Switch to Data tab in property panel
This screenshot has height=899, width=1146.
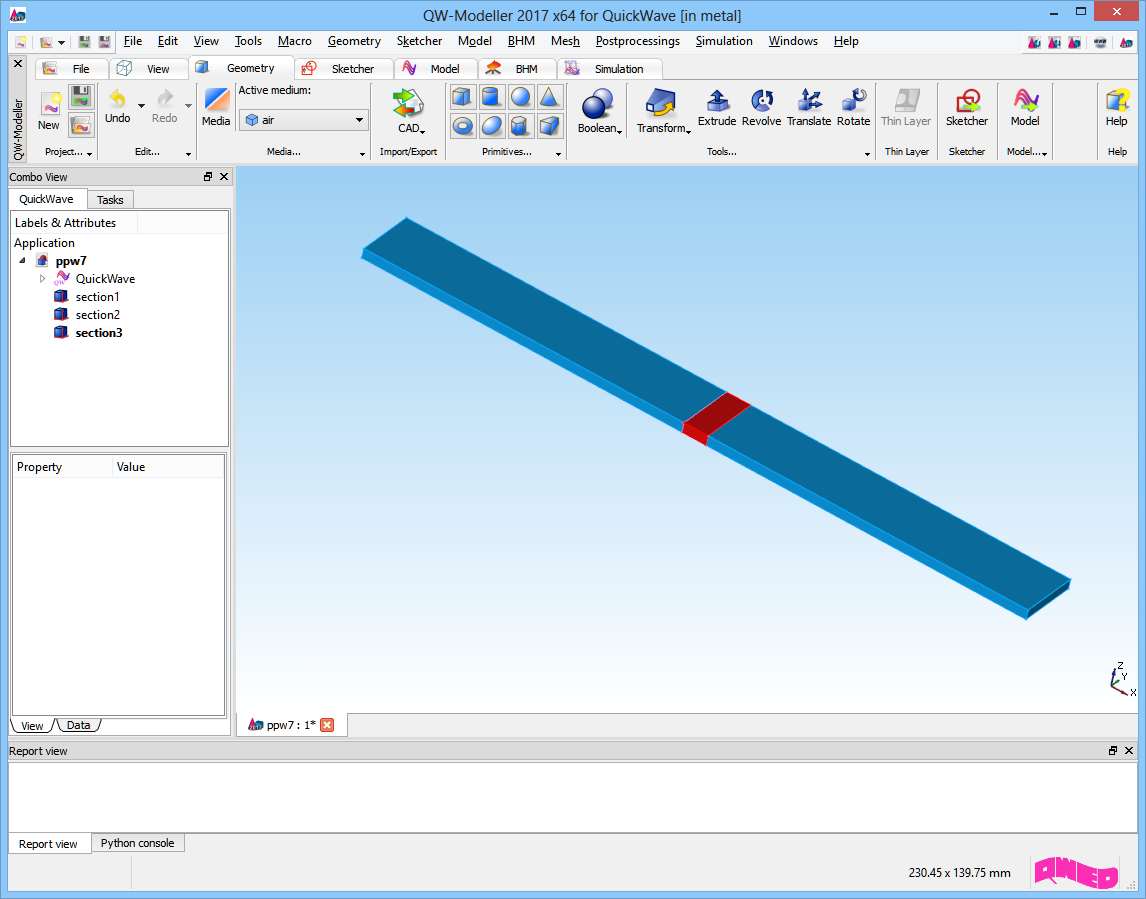[x=78, y=725]
